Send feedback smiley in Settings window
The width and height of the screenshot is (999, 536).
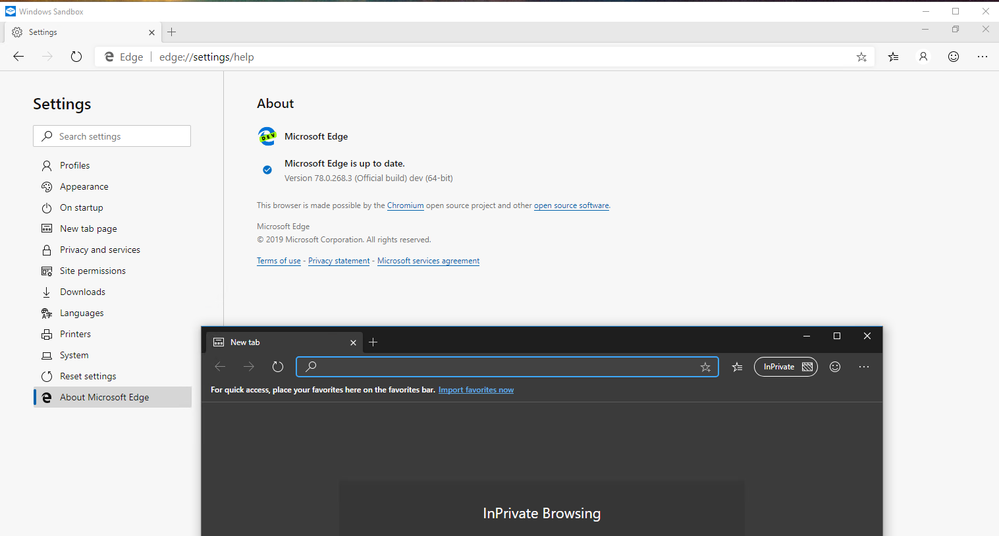953,57
